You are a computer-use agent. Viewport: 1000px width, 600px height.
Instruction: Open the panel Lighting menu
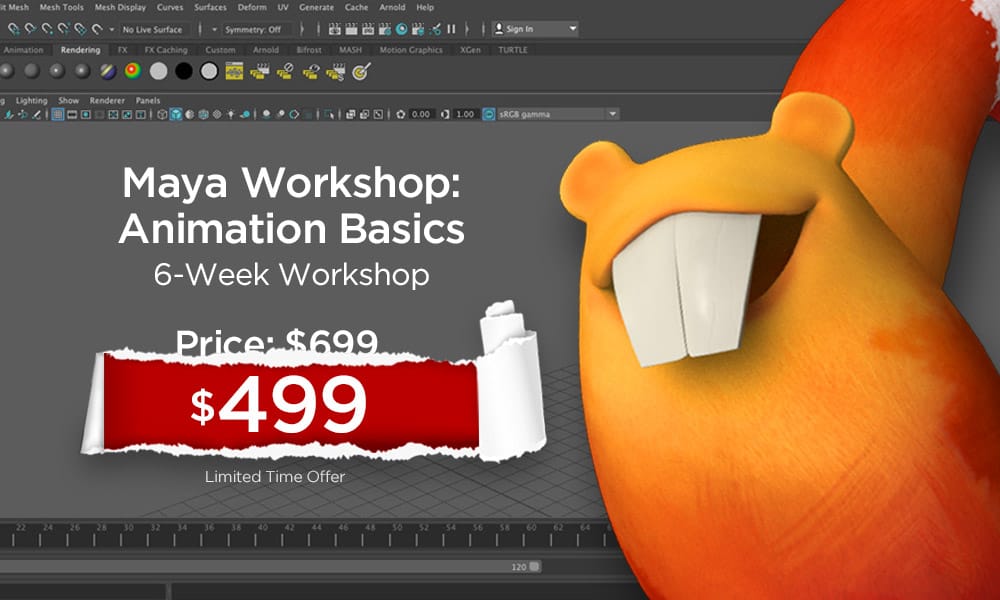click(31, 100)
